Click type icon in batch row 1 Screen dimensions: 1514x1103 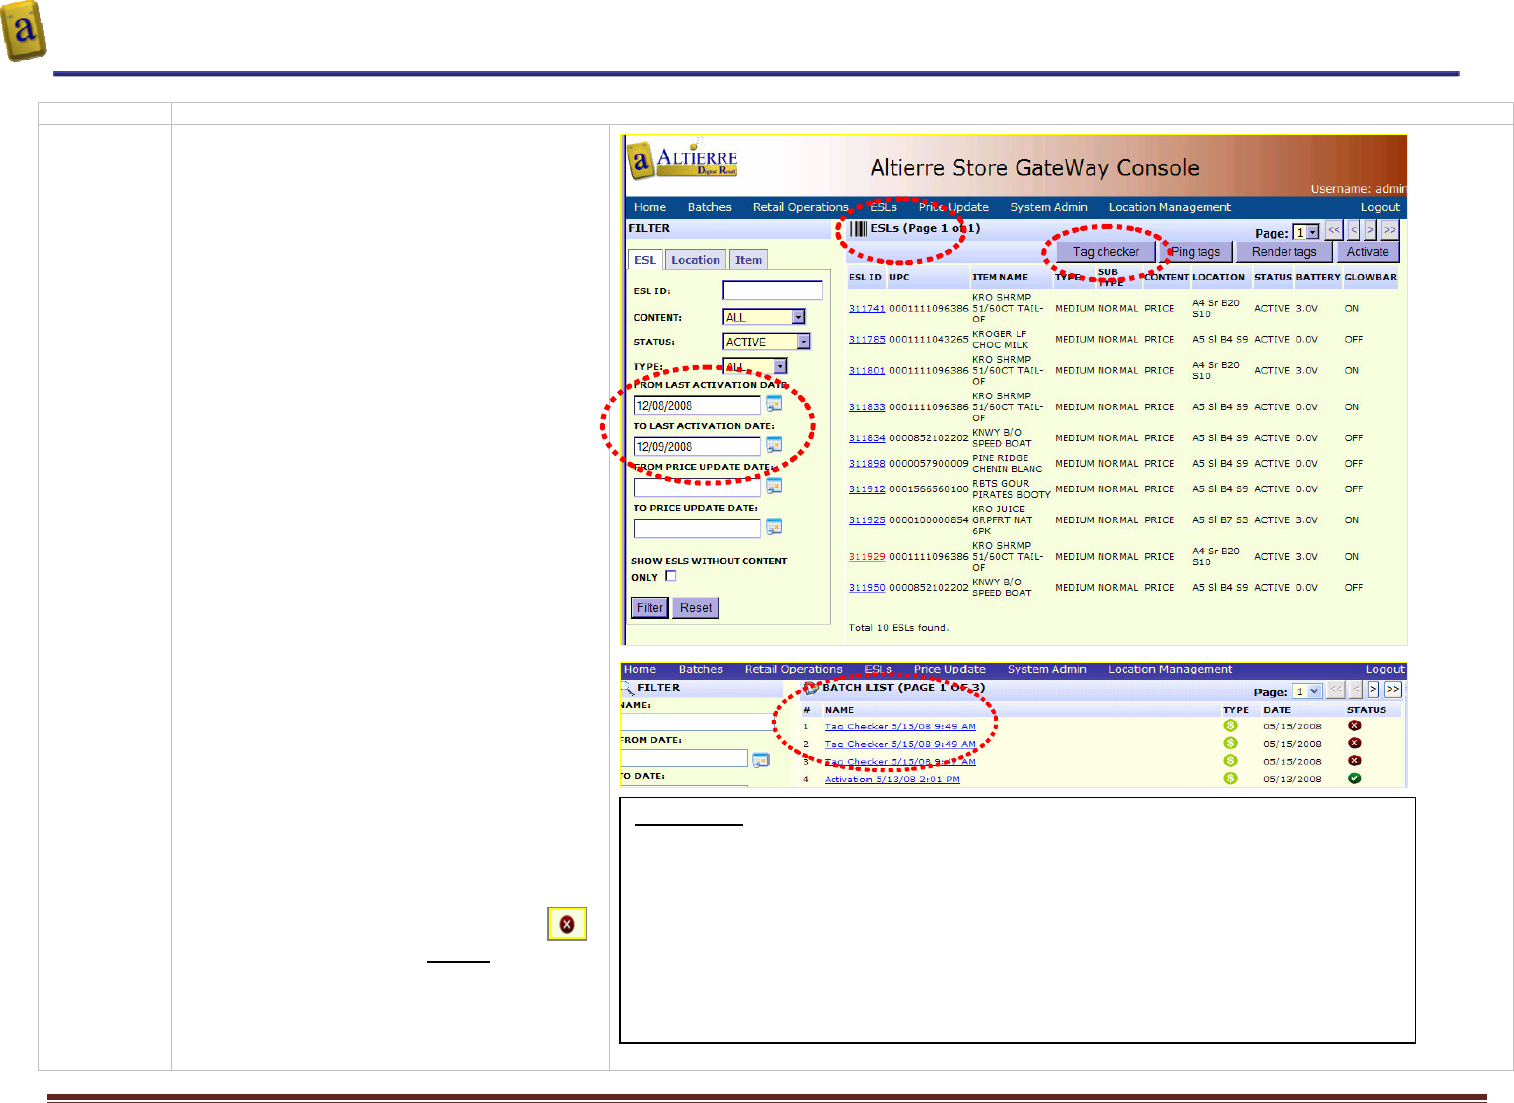coord(1230,726)
